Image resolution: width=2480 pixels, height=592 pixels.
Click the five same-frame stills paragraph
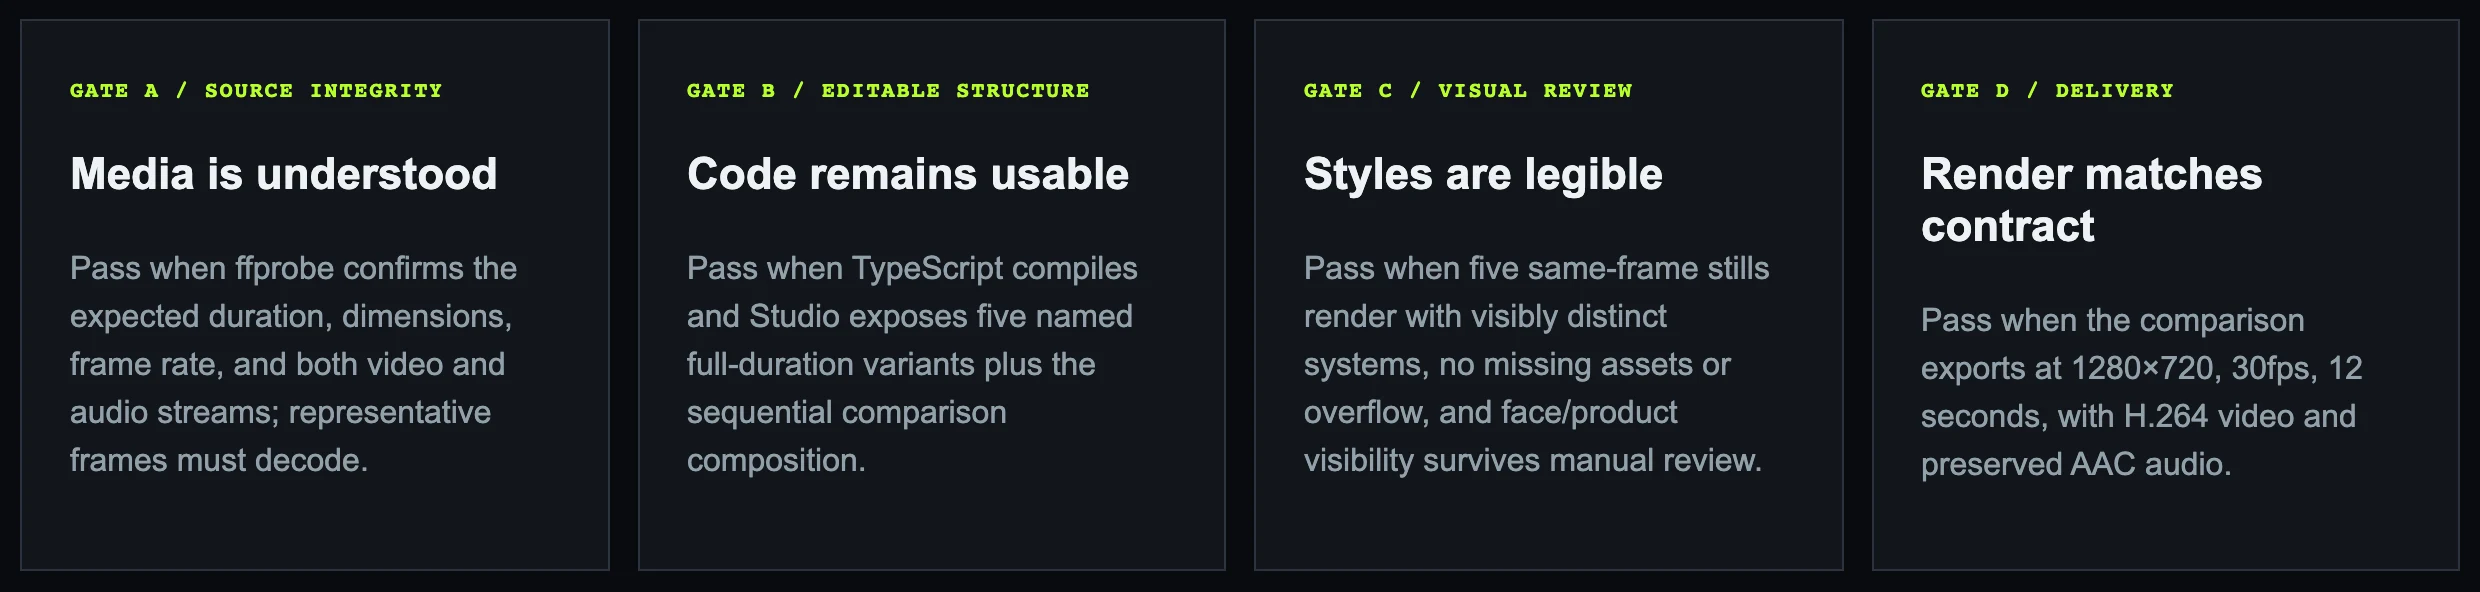coord(1536,364)
